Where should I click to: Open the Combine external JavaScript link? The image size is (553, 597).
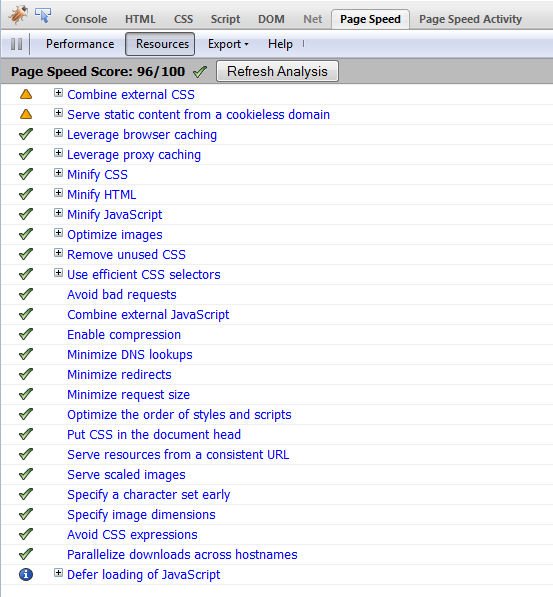click(148, 315)
